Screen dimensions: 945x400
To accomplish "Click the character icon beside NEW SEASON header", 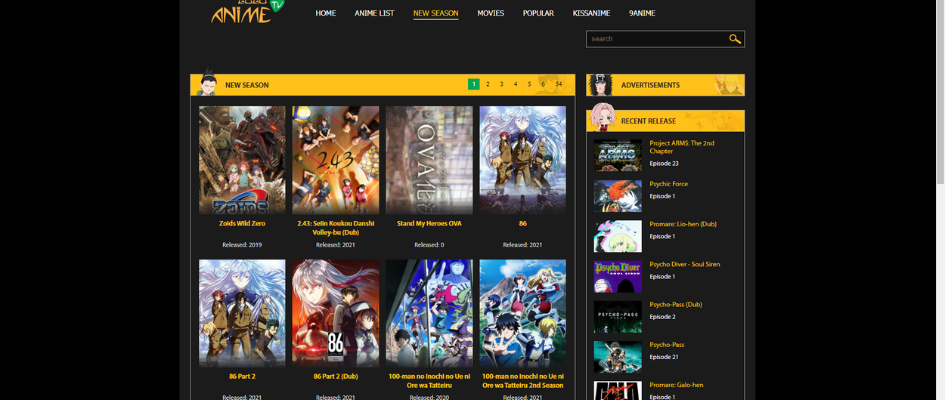I will [207, 82].
